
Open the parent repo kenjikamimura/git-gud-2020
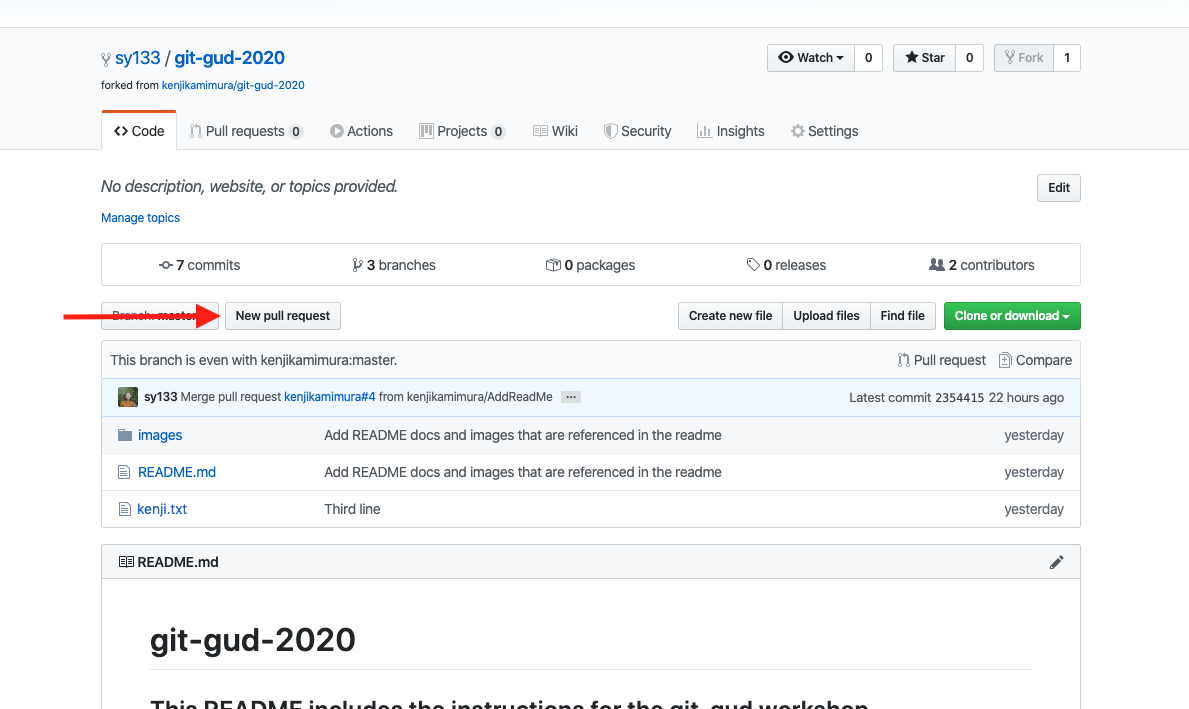(233, 85)
